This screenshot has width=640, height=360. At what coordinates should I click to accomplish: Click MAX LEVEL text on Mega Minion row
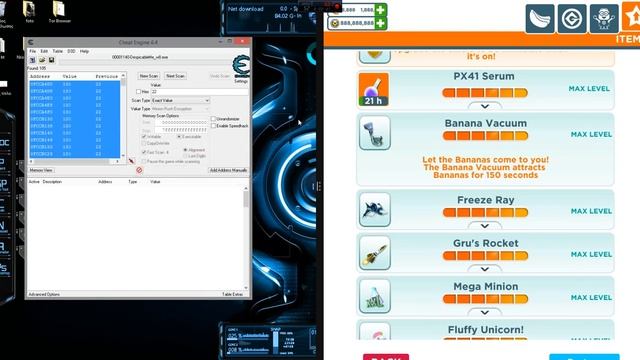point(591,298)
